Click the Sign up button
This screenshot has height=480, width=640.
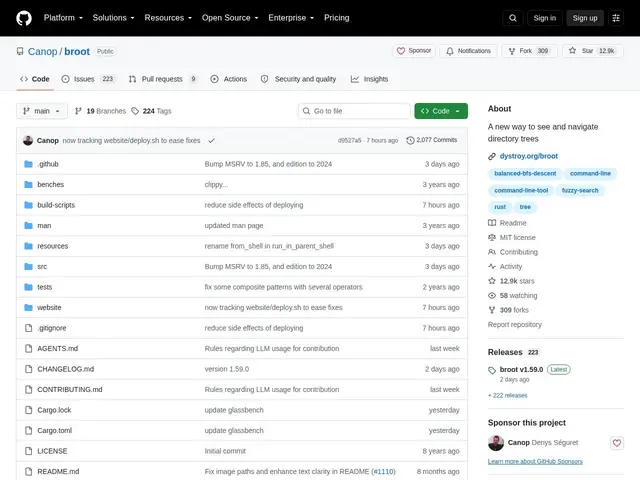pos(584,18)
